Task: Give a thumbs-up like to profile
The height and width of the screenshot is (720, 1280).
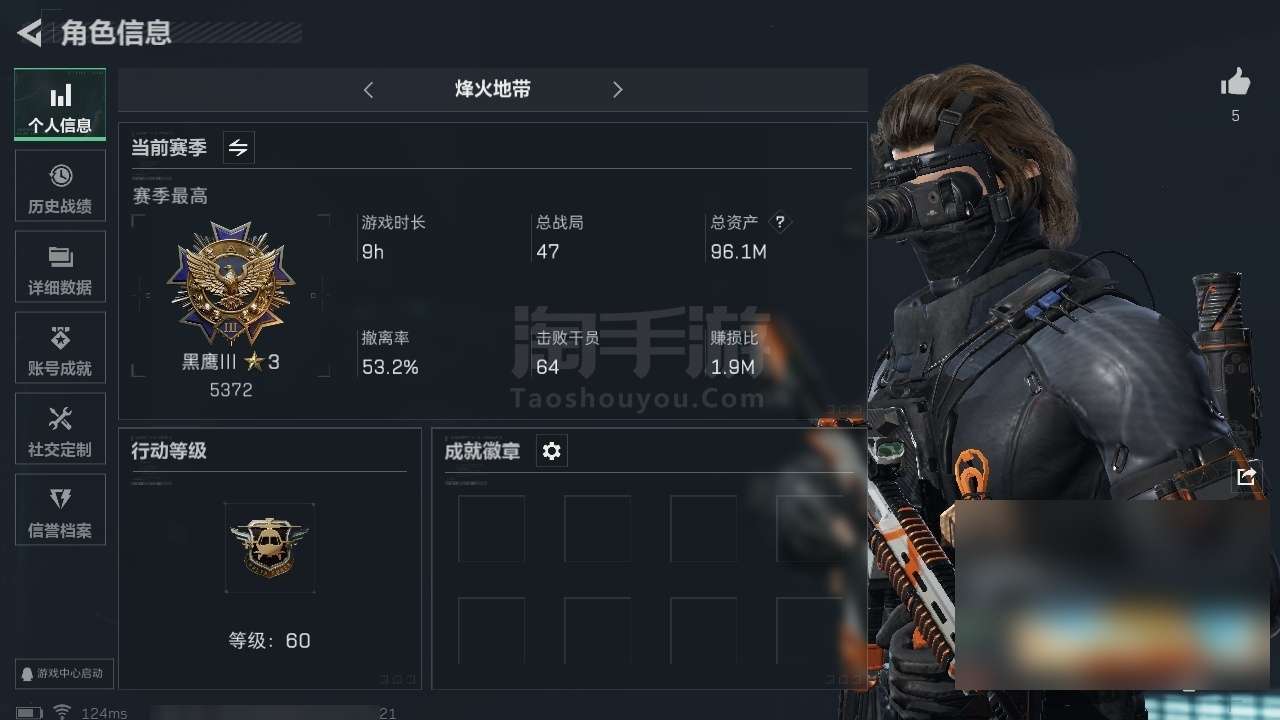Action: coord(1235,83)
